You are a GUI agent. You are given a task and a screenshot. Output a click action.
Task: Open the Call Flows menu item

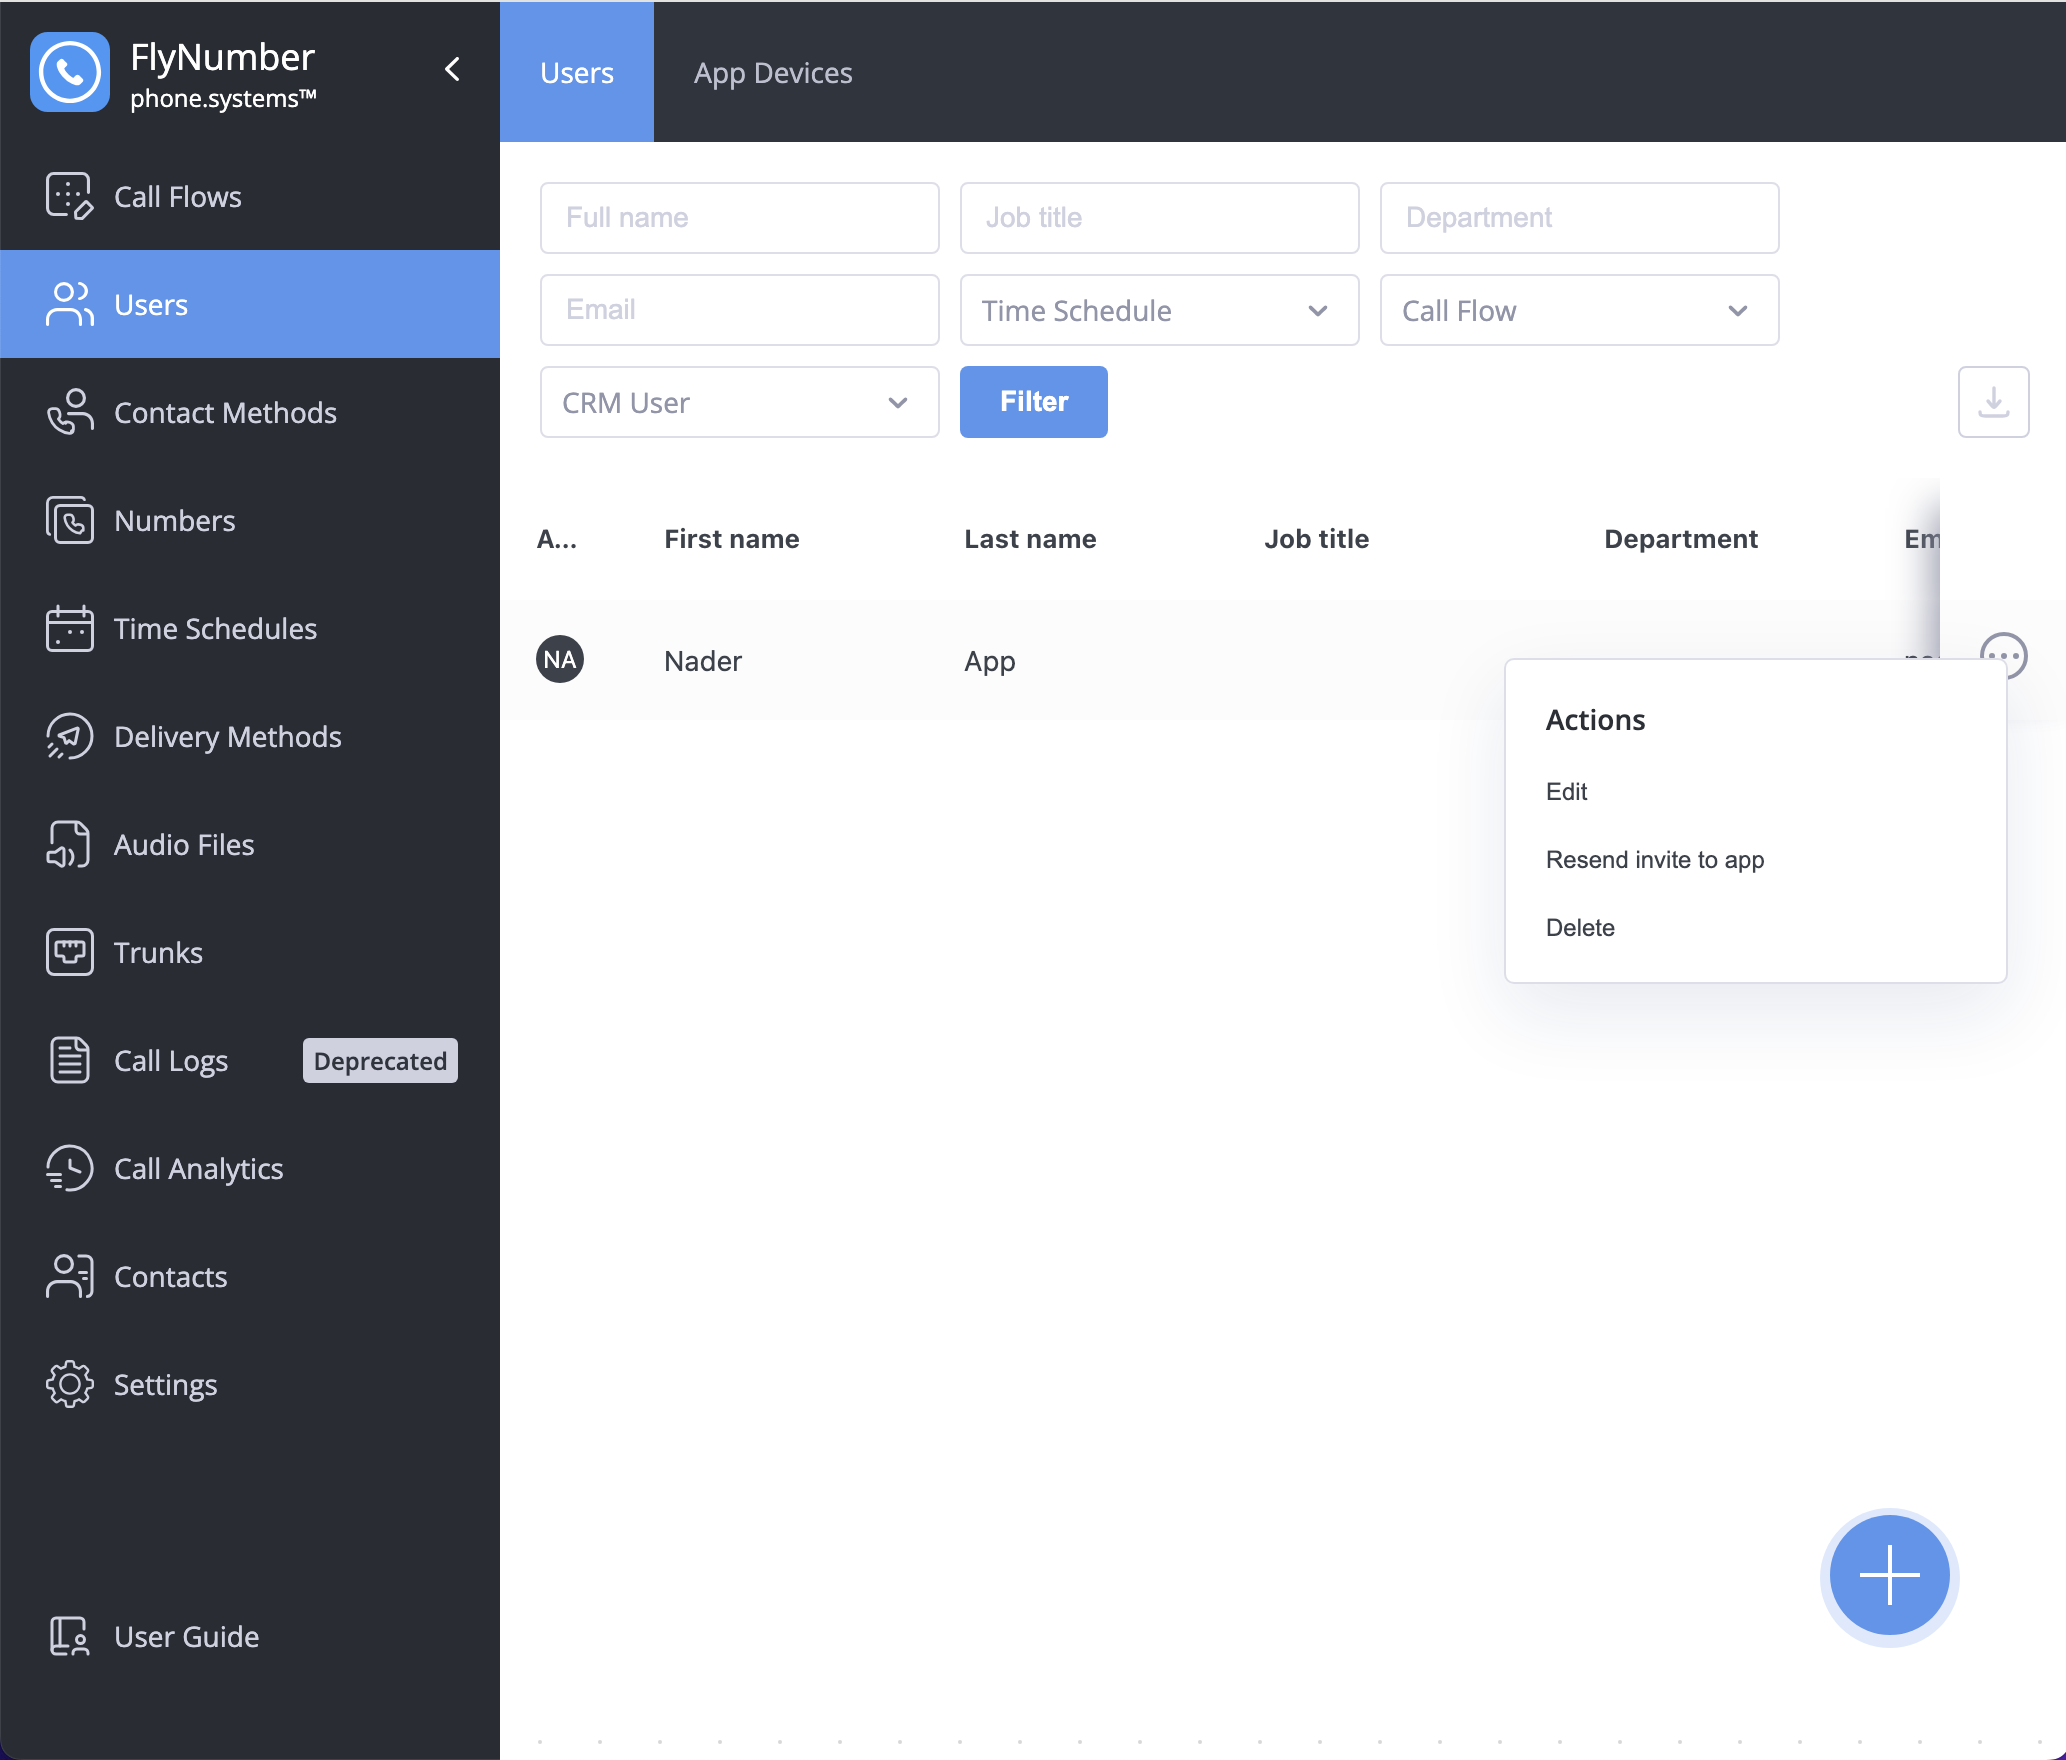coord(250,196)
